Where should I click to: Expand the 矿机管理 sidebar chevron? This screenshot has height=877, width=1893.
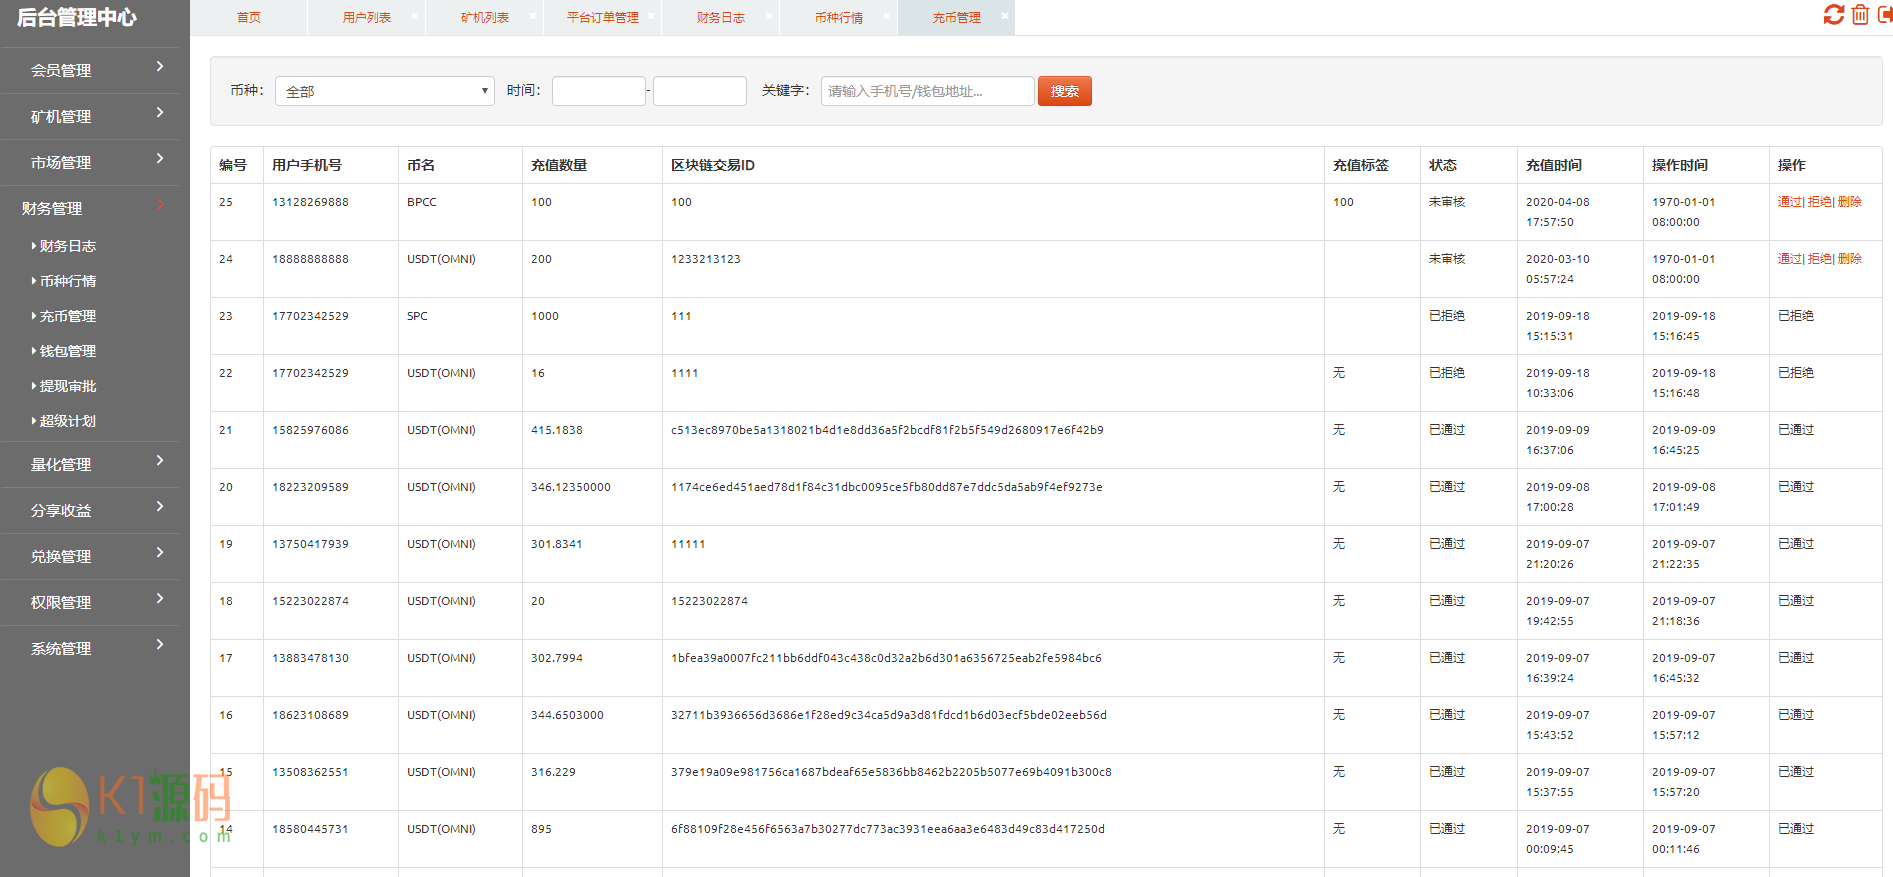(160, 113)
